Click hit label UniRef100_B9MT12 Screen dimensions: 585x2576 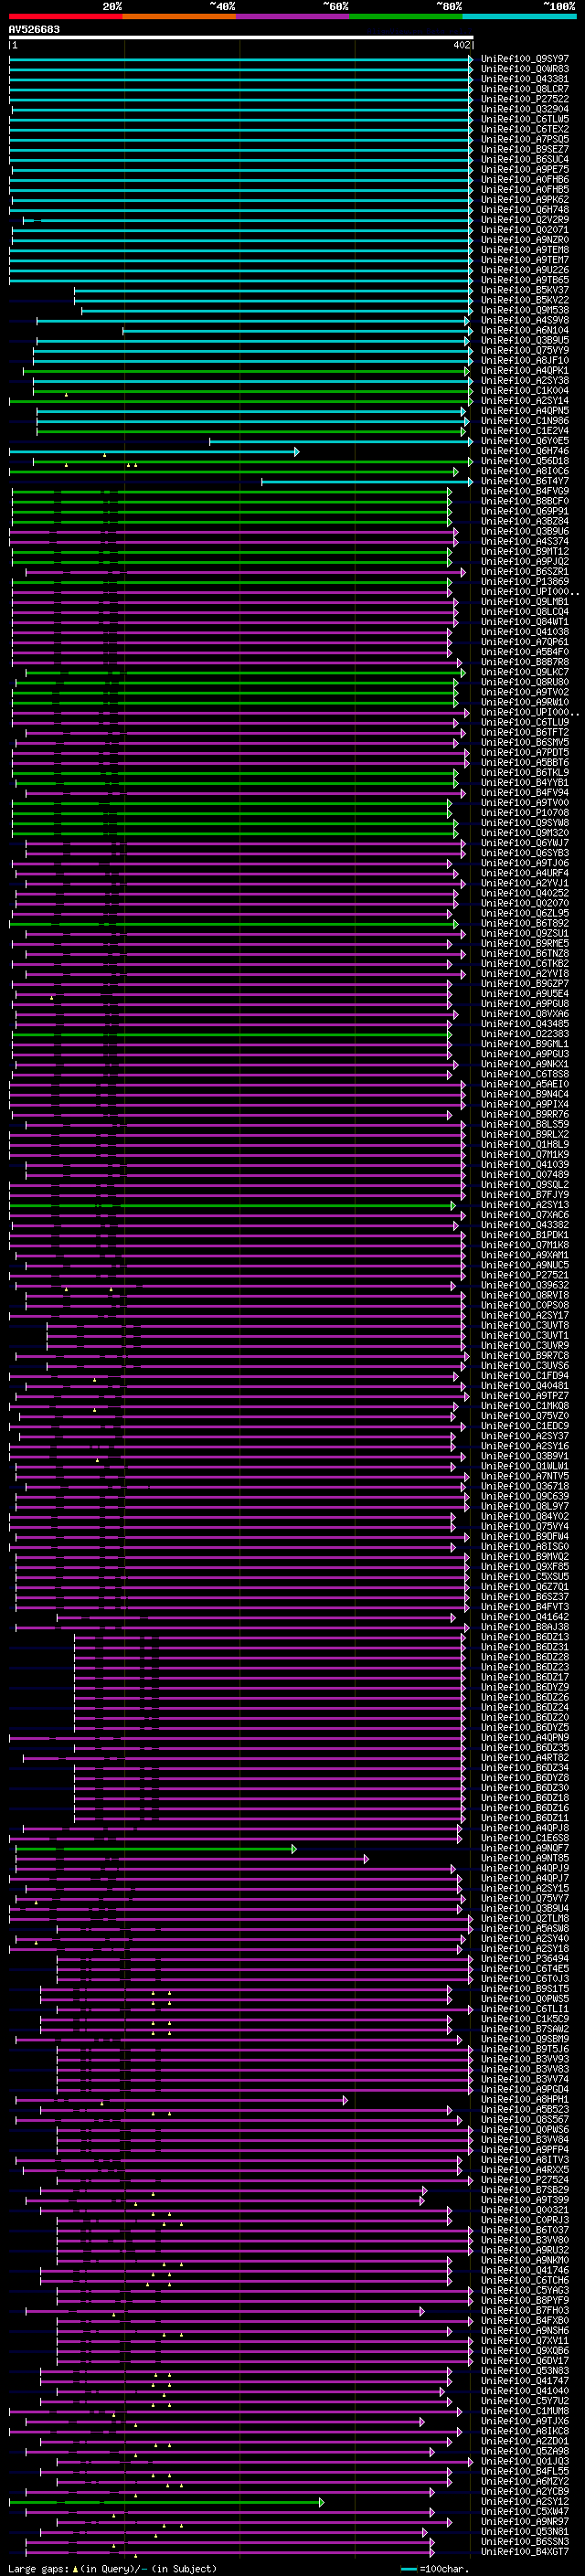tap(524, 551)
